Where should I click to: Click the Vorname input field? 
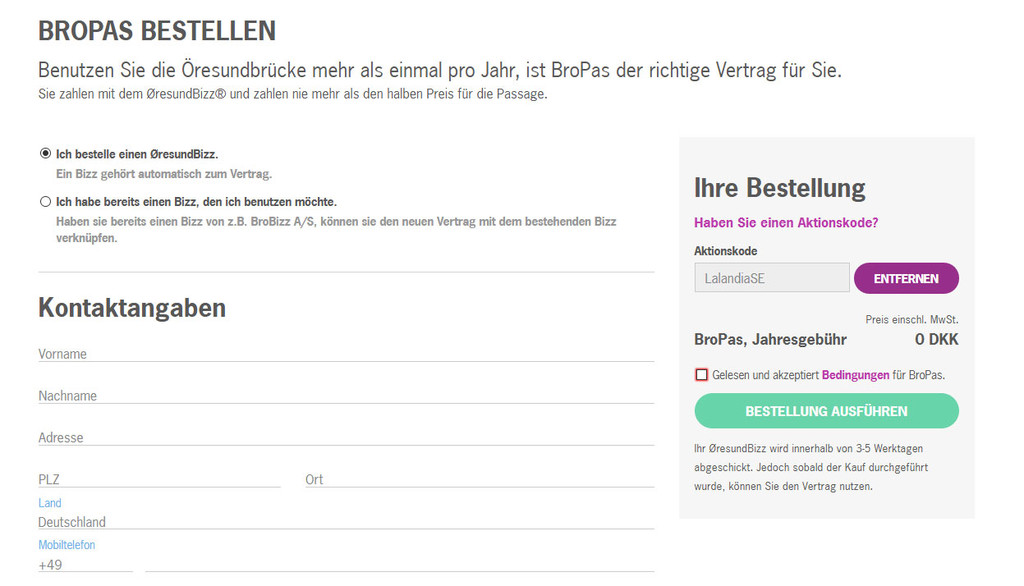click(346, 353)
